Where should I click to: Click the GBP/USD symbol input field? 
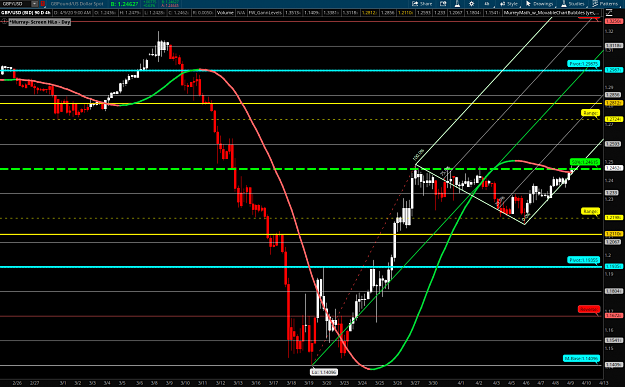pos(15,4)
